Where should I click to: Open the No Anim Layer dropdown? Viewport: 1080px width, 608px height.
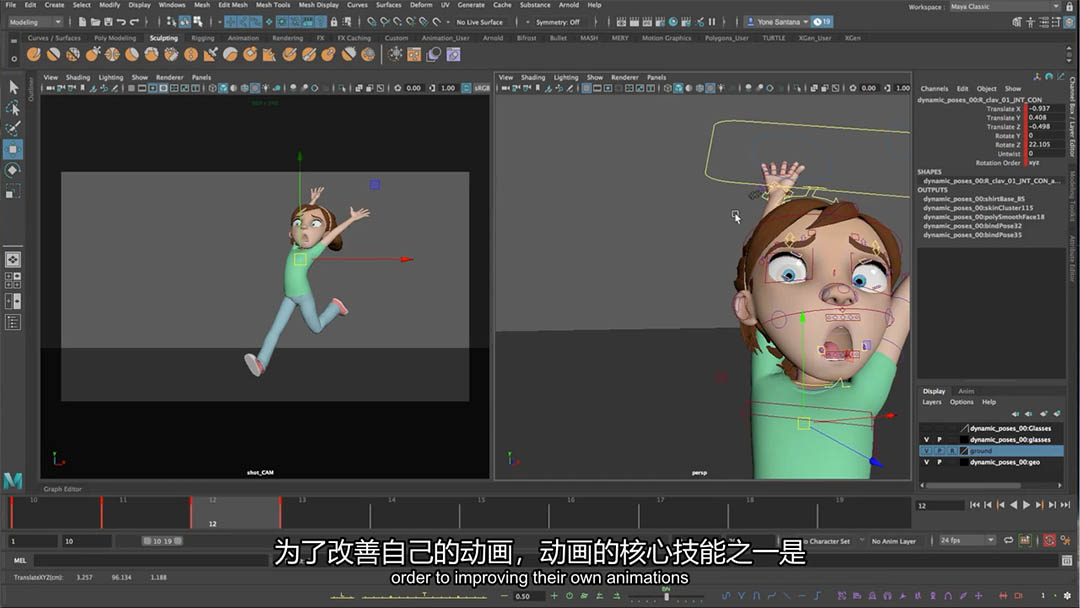(894, 541)
